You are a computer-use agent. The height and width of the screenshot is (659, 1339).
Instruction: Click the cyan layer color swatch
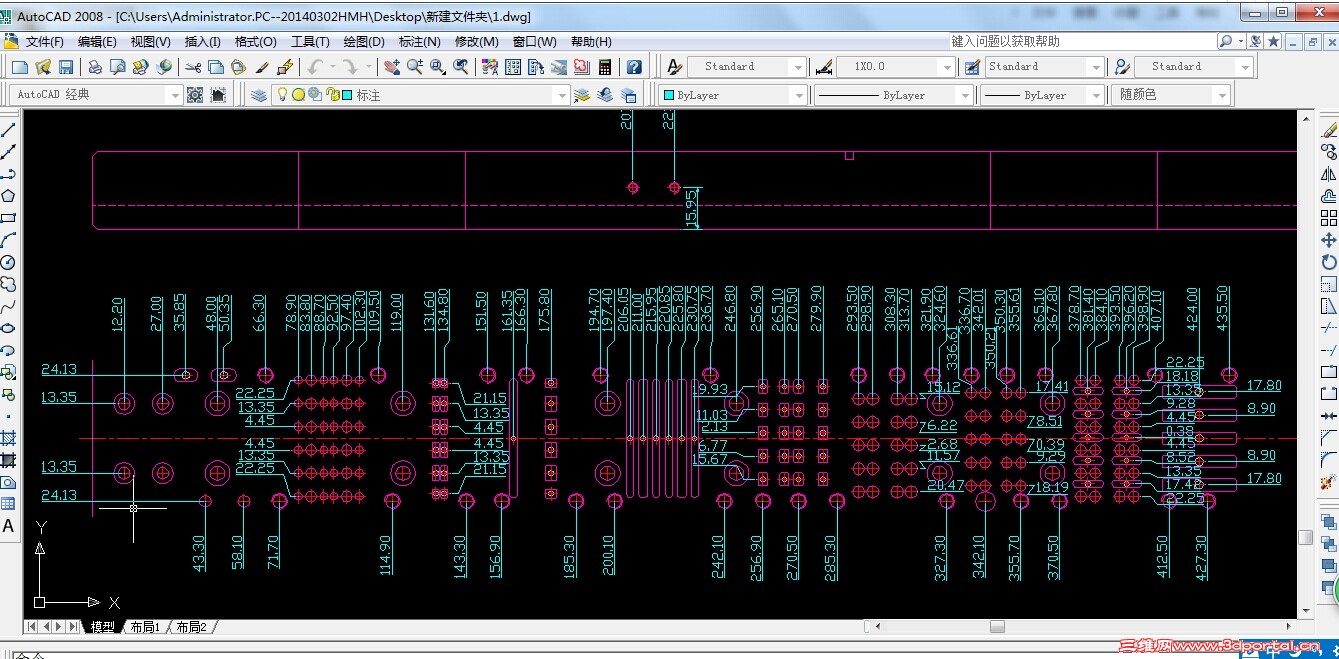click(x=347, y=95)
